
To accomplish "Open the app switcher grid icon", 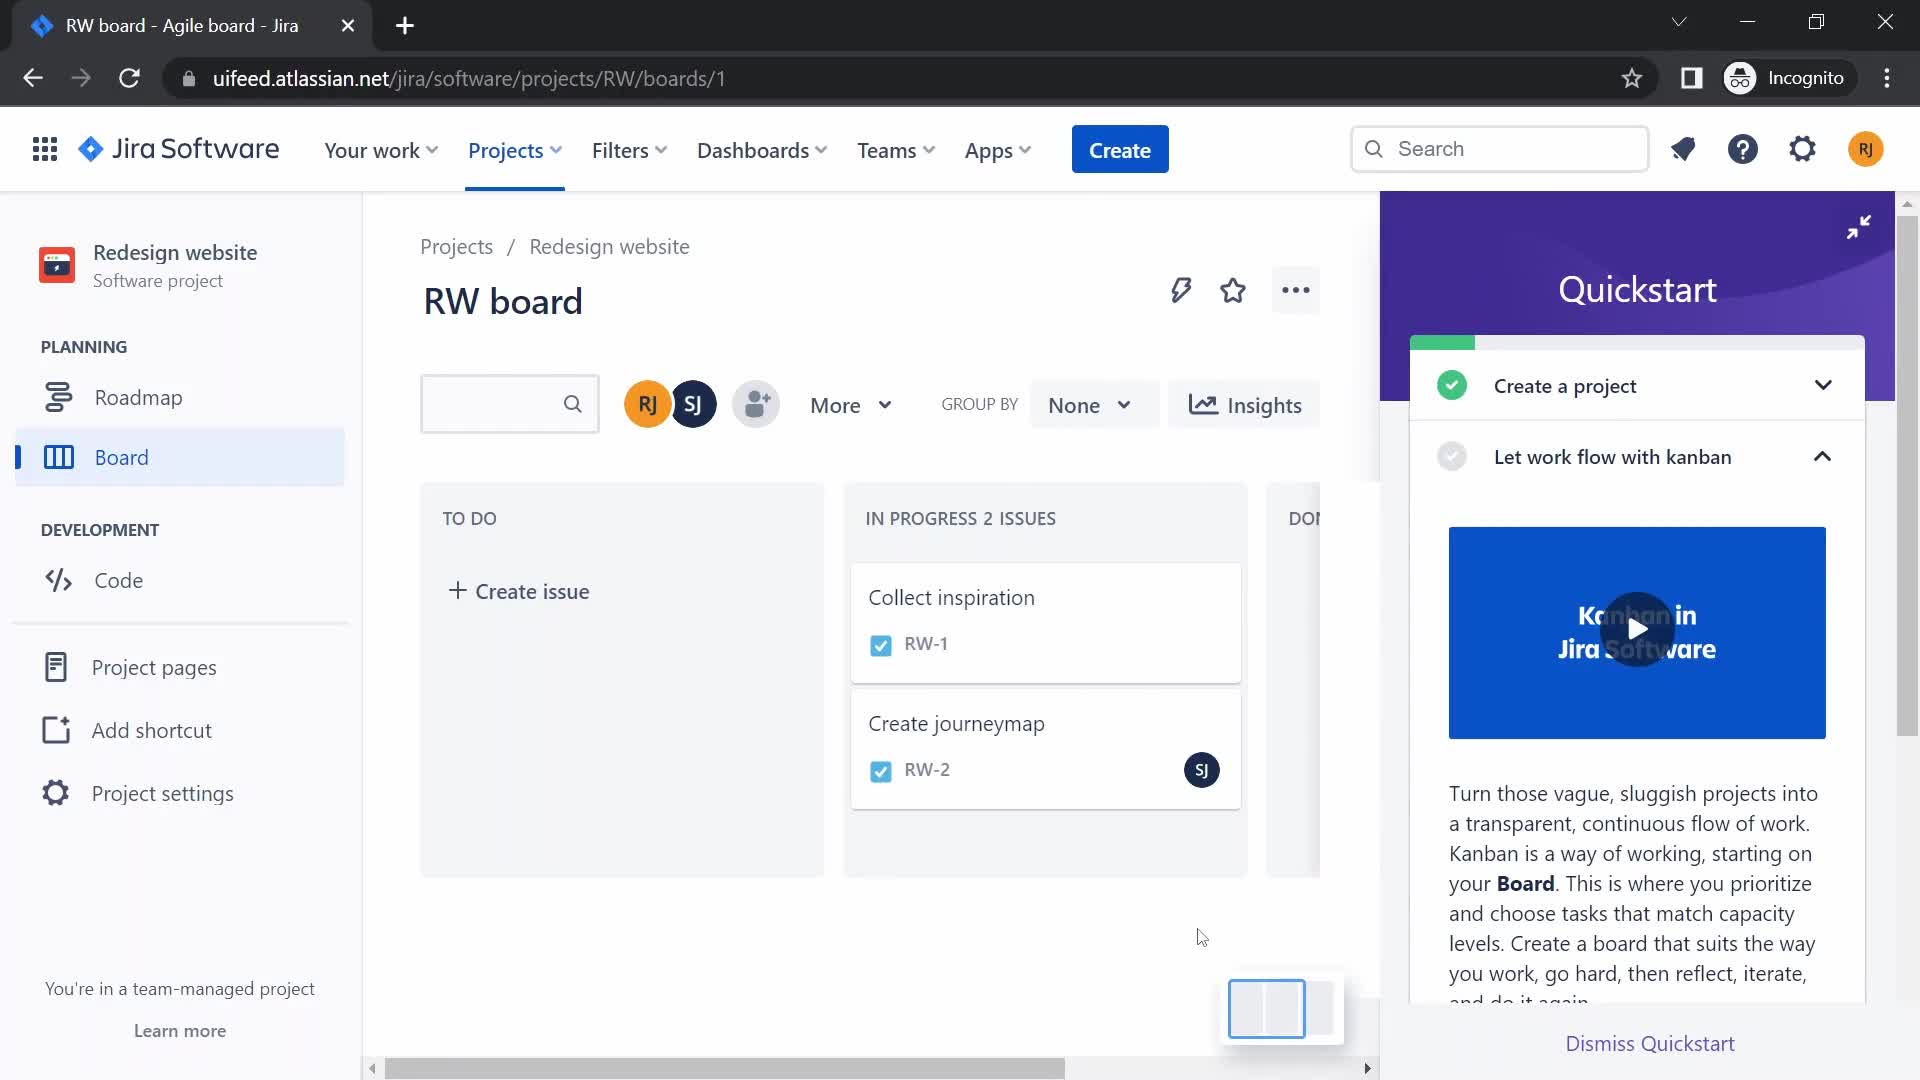I will 44,150.
